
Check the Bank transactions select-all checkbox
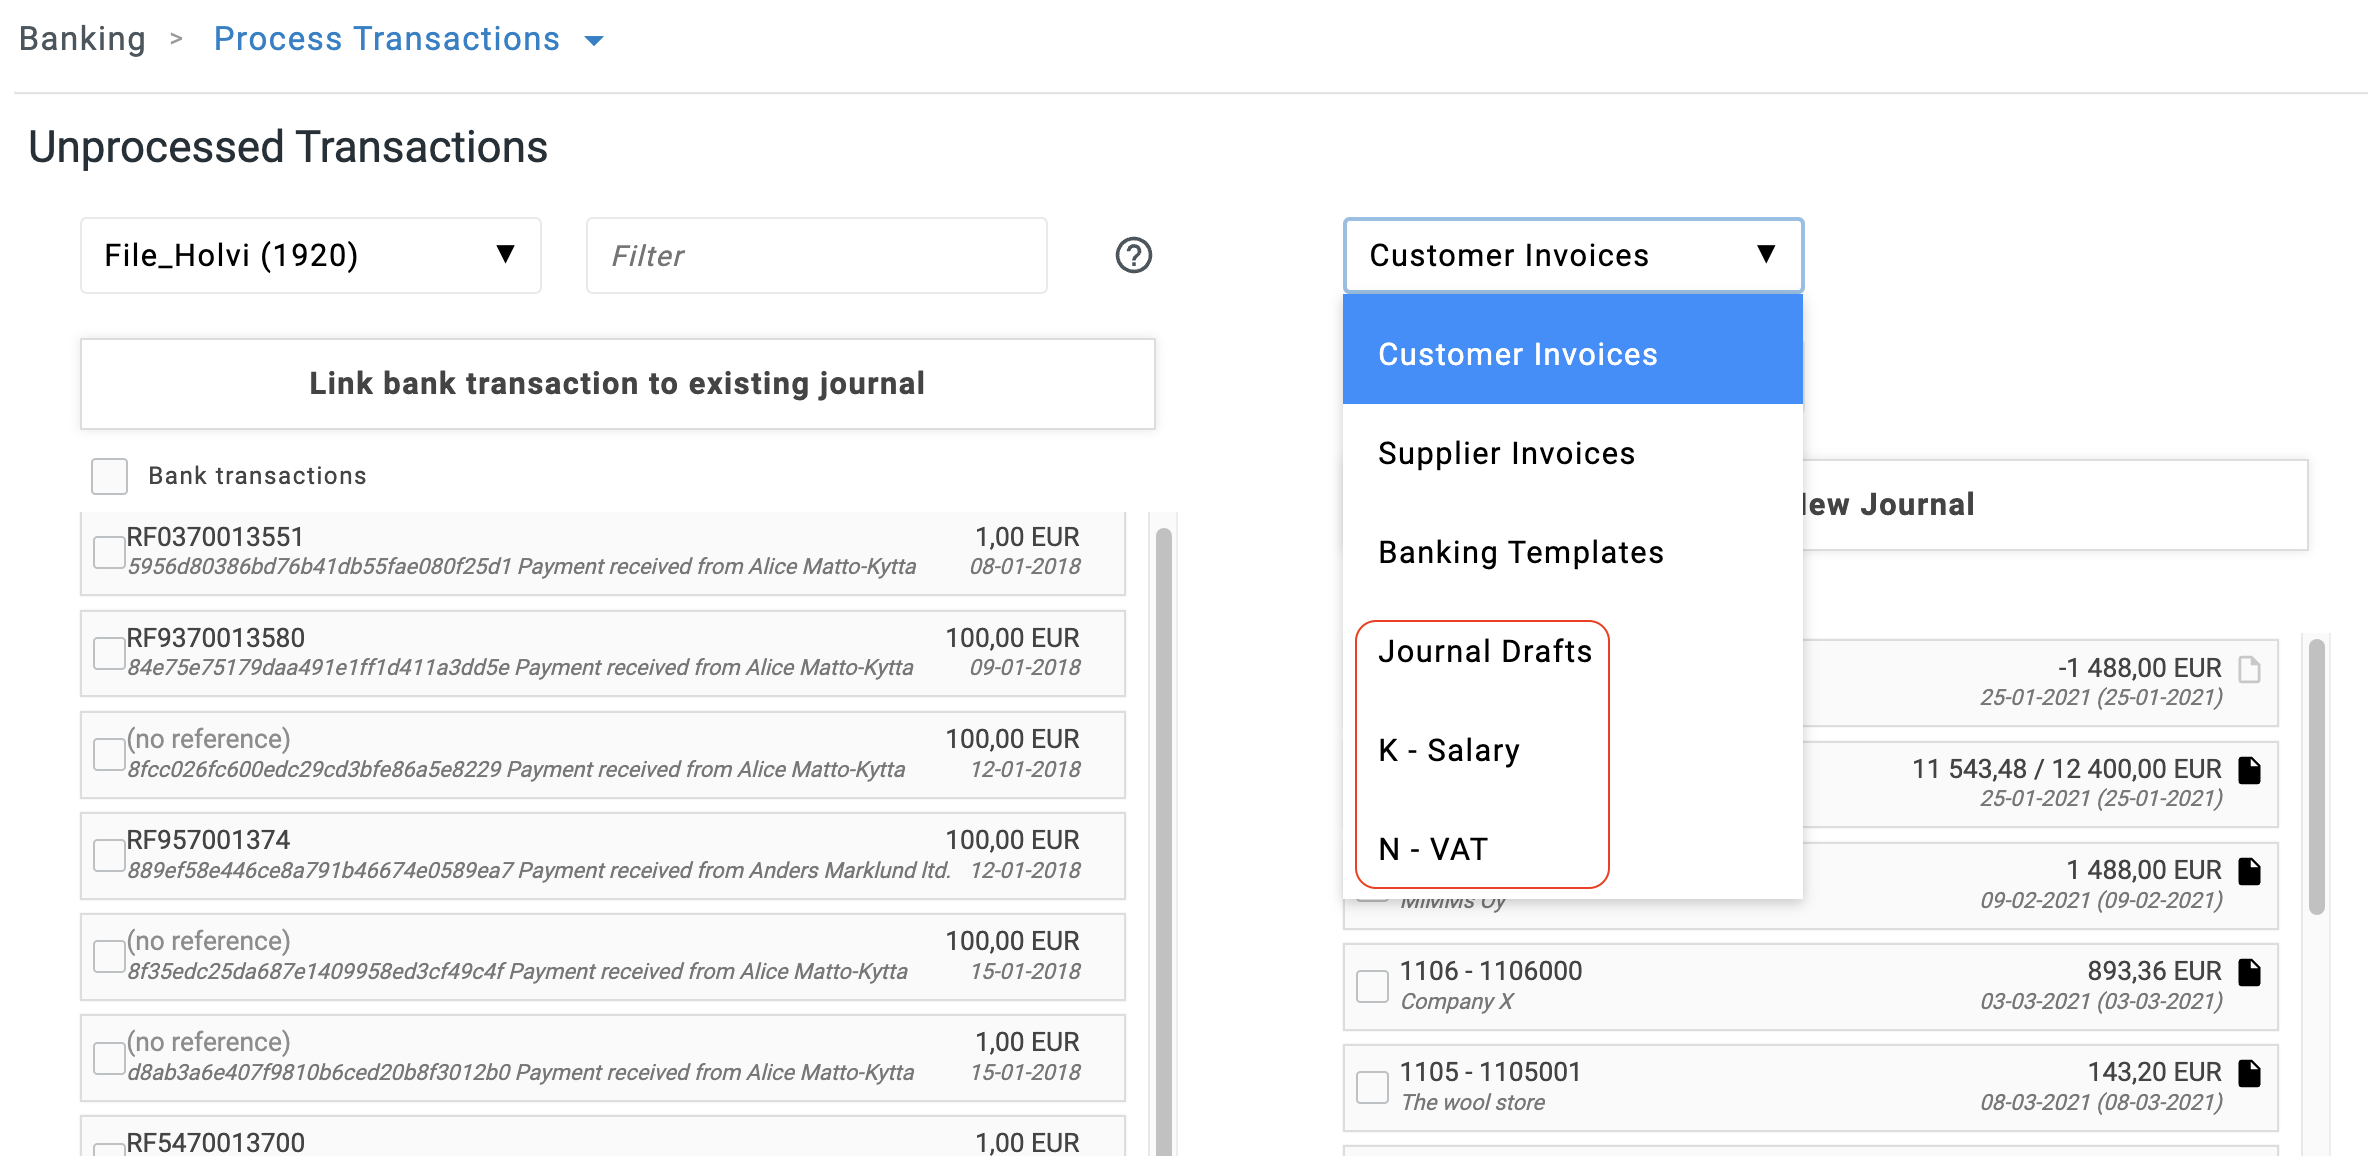(109, 476)
